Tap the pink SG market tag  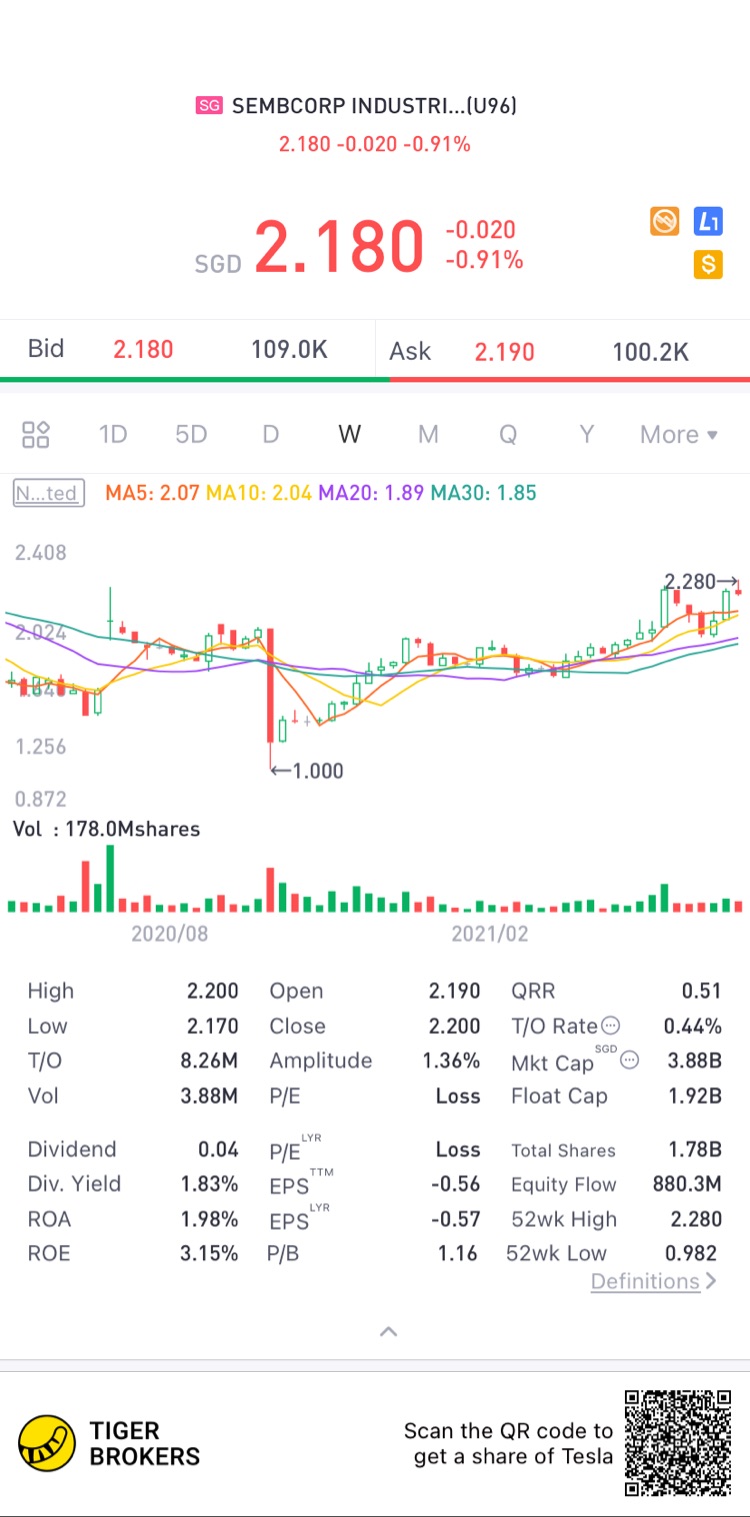[209, 106]
